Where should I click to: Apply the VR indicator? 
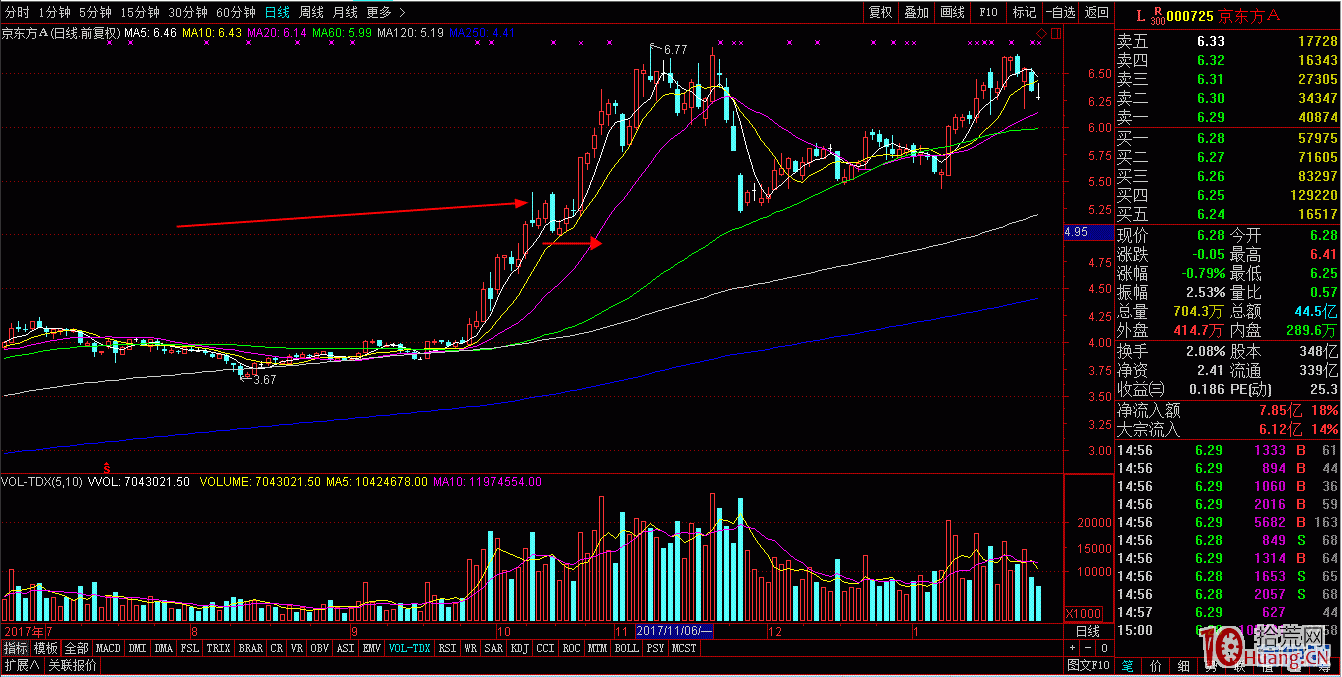[x=297, y=648]
